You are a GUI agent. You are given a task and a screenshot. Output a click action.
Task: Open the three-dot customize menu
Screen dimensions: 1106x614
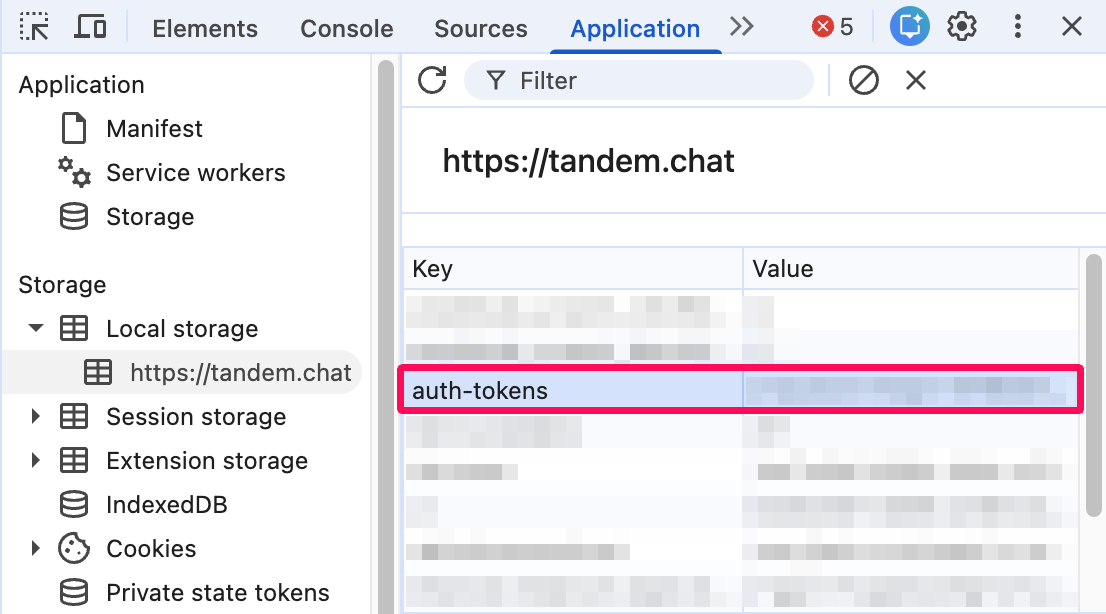click(x=1017, y=27)
